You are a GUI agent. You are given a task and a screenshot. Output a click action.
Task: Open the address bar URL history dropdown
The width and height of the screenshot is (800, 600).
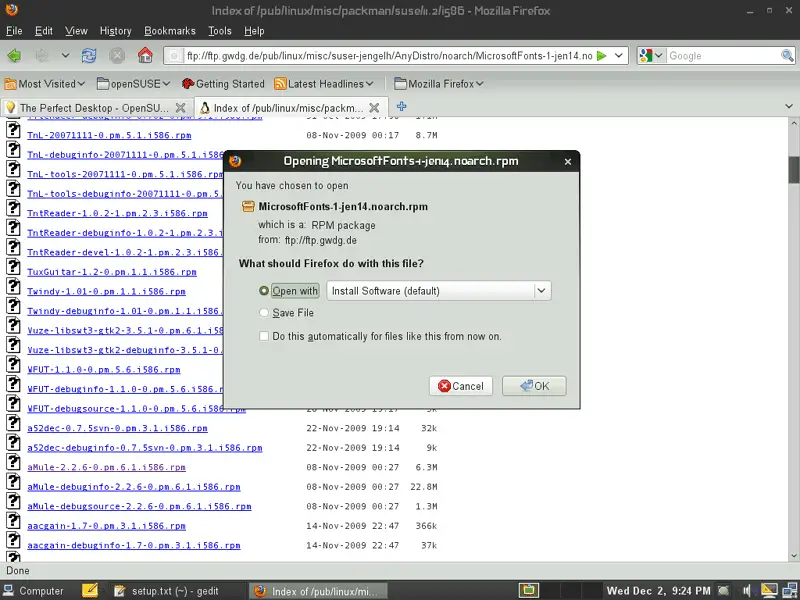(x=618, y=56)
